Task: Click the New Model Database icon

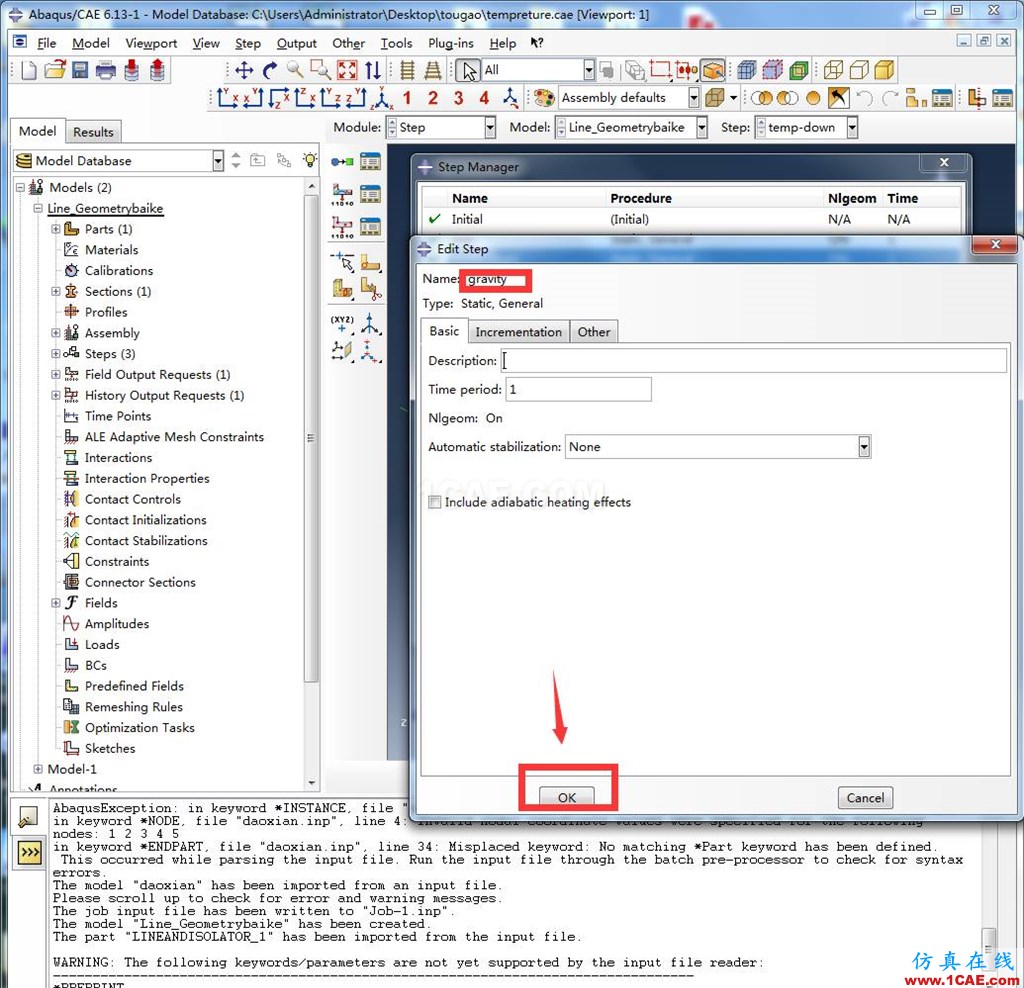Action: [28, 70]
